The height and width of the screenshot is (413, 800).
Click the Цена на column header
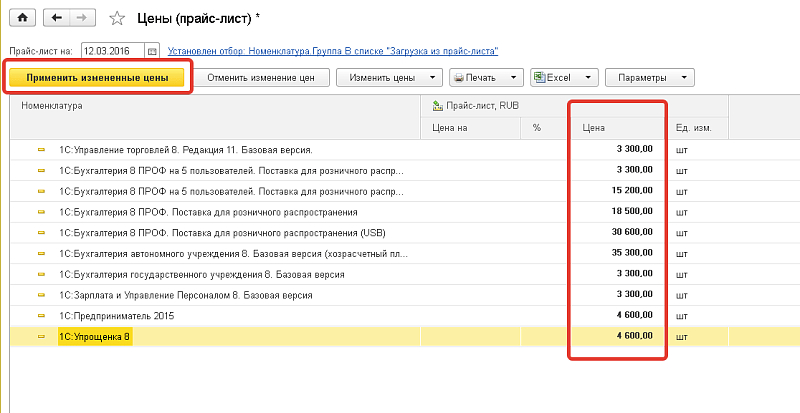[x=470, y=128]
